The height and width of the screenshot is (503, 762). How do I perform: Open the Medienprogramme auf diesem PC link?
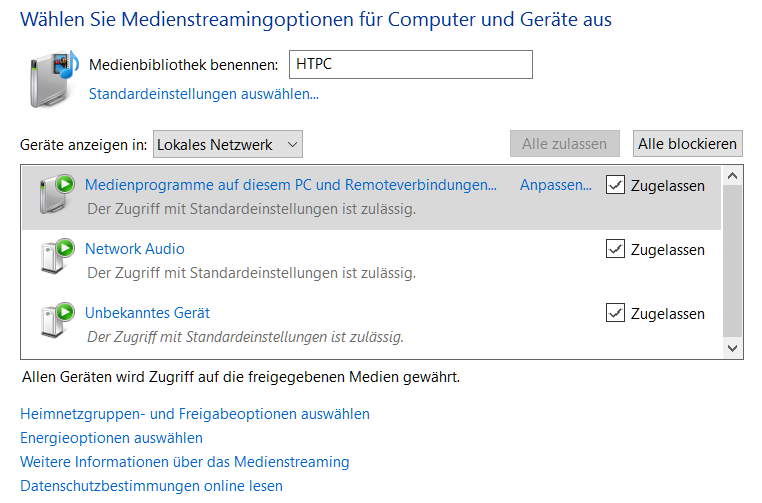click(291, 185)
